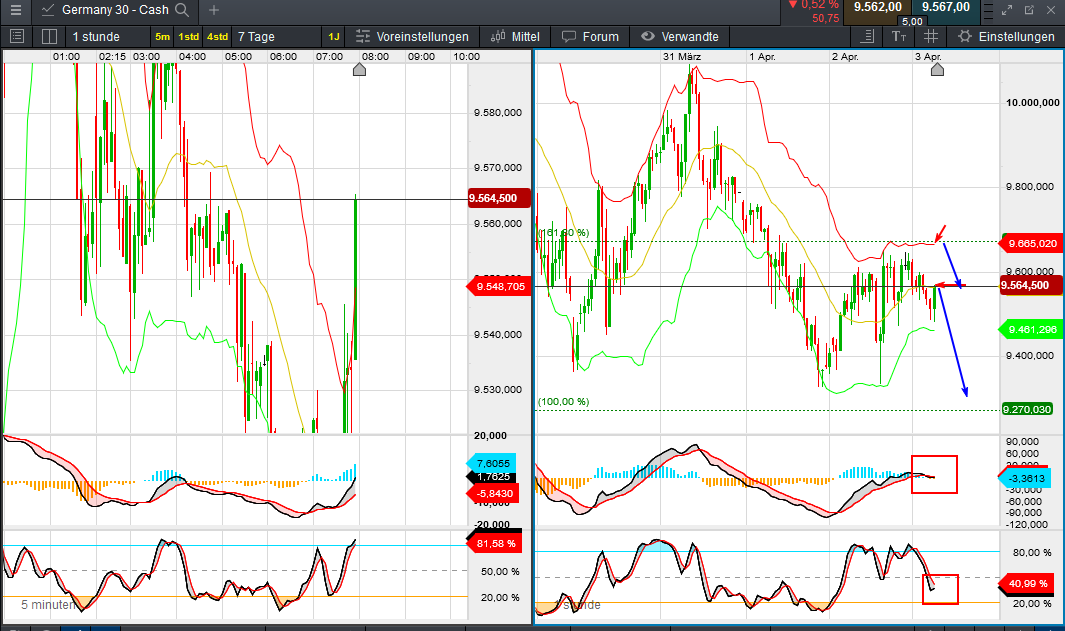Click the 5 minuten chart label
This screenshot has height=631, width=1065.
(x=48, y=604)
